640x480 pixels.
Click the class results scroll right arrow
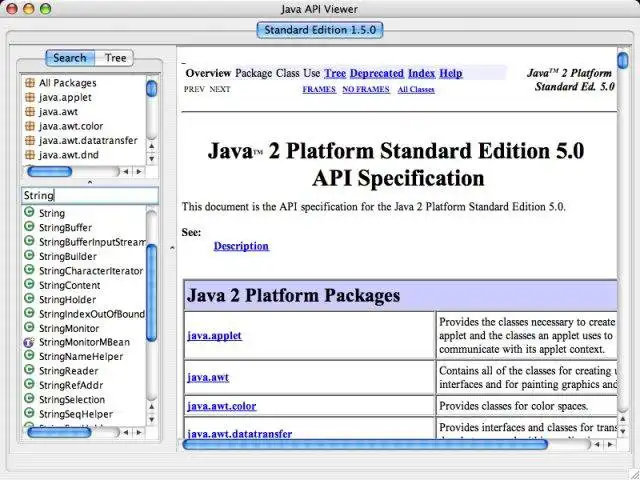point(139,432)
